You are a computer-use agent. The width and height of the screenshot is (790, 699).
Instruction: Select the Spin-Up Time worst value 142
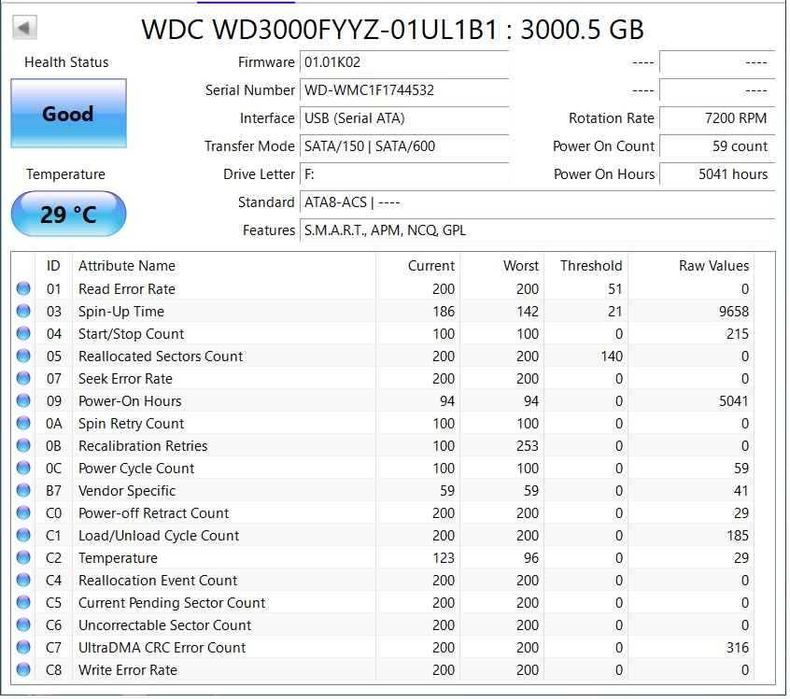tap(528, 311)
